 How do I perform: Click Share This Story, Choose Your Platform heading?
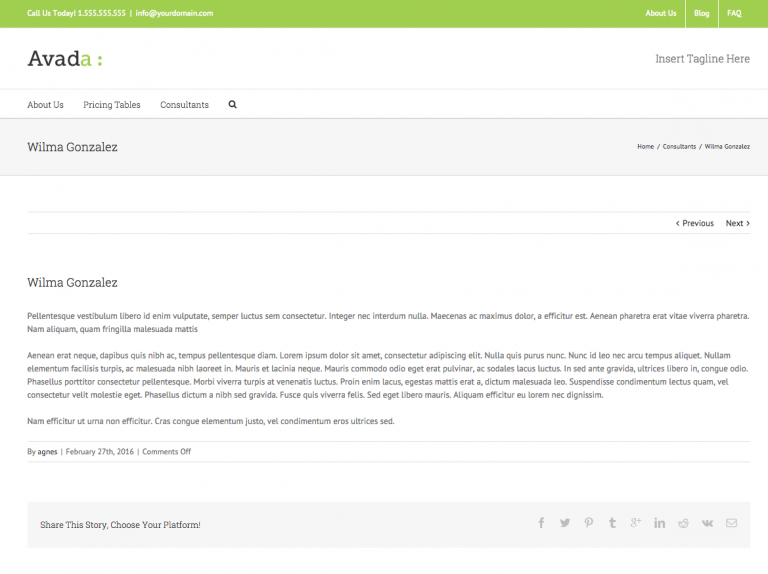(120, 525)
